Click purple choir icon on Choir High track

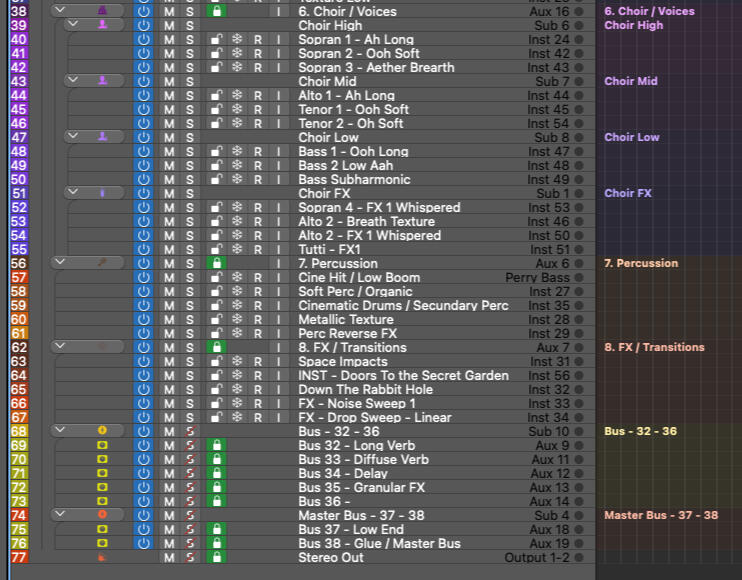102,26
